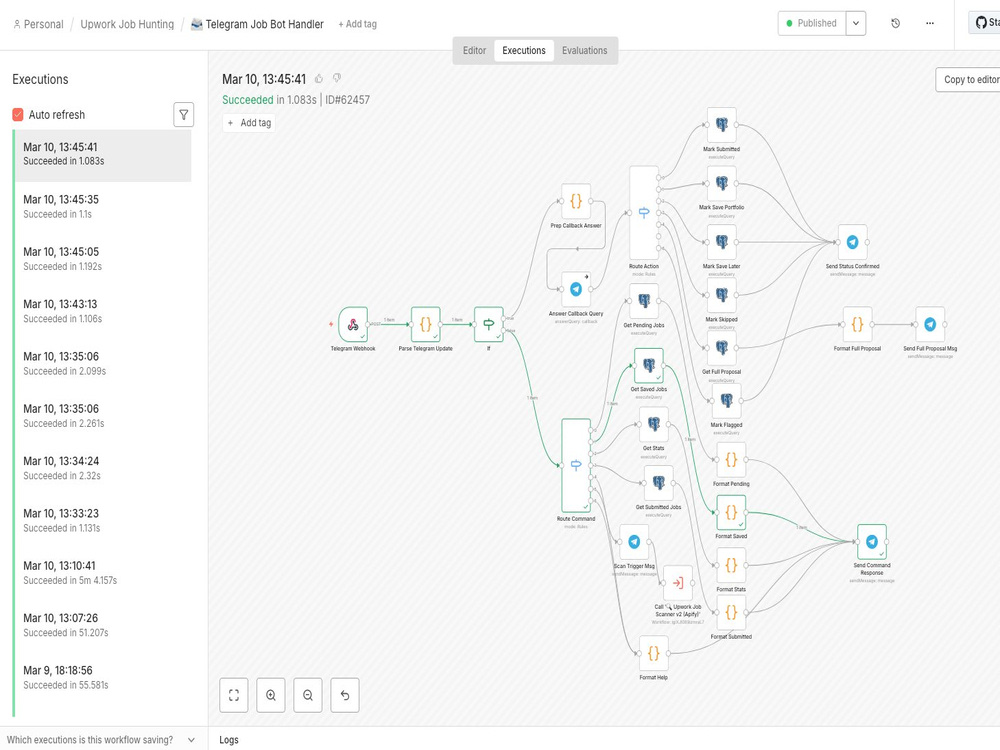Select the Parse Telegram Update node

click(425, 325)
